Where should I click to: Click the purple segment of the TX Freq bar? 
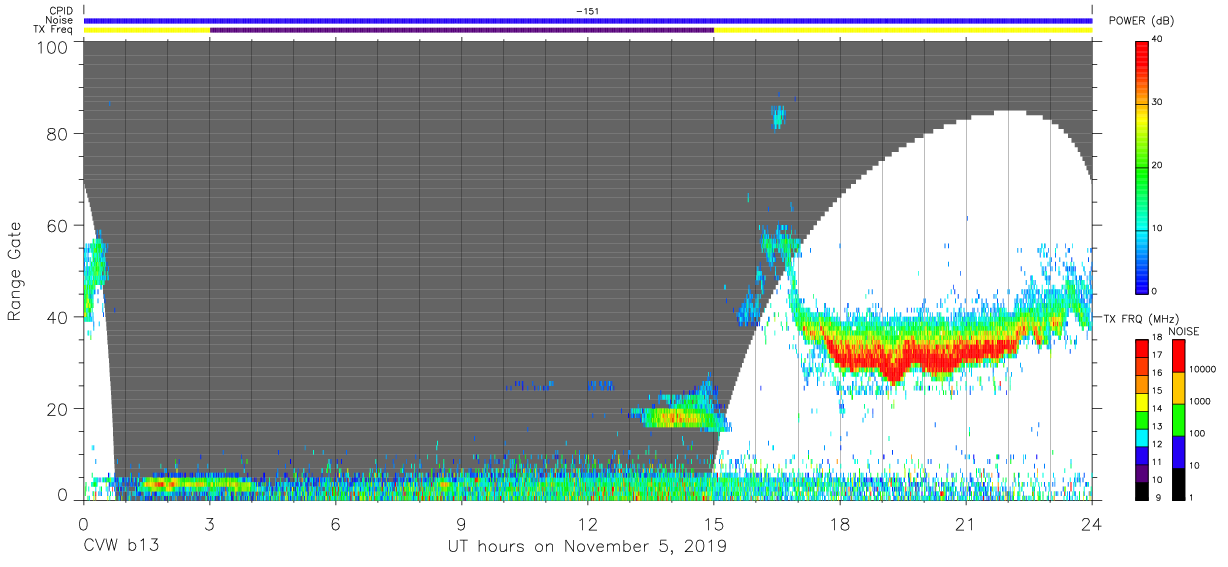(x=462, y=30)
